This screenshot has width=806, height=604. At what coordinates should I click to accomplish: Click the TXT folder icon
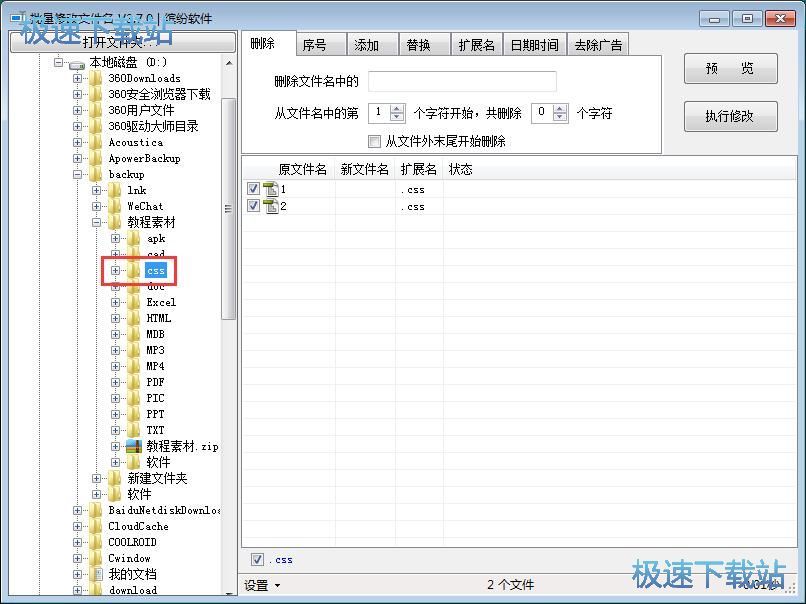click(134, 430)
